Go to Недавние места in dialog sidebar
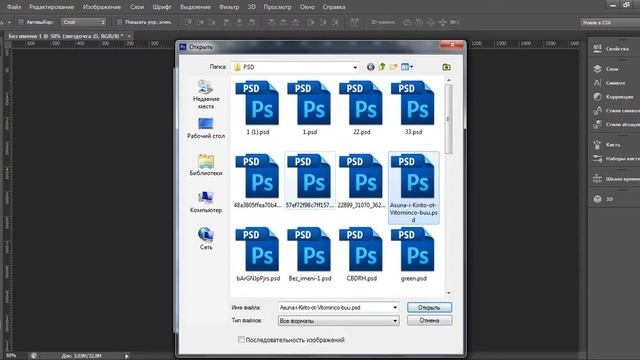The width and height of the screenshot is (640, 360). point(206,94)
